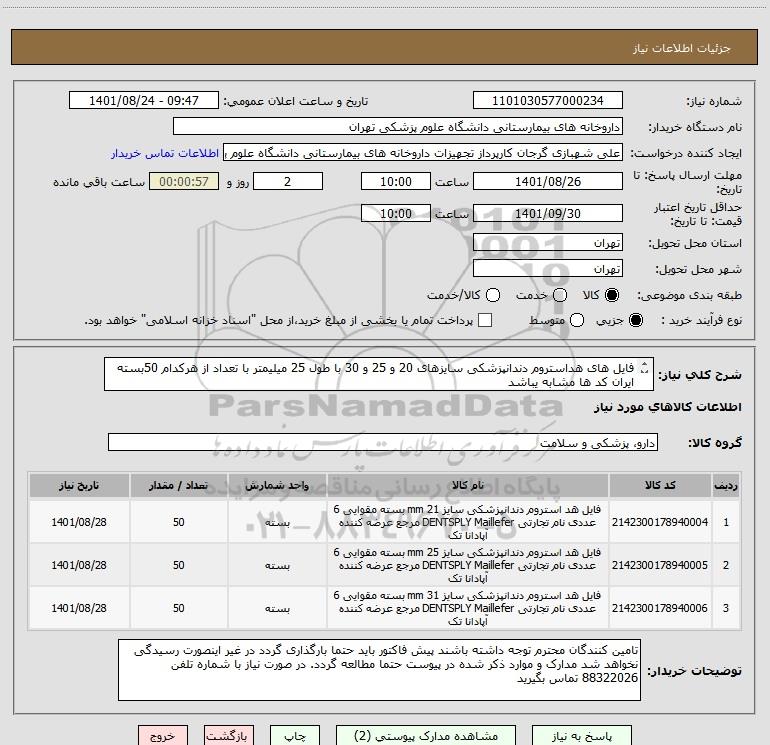Click the announcement date field 1401/08/24 - 09:47
770x745 pixels.
(144, 101)
